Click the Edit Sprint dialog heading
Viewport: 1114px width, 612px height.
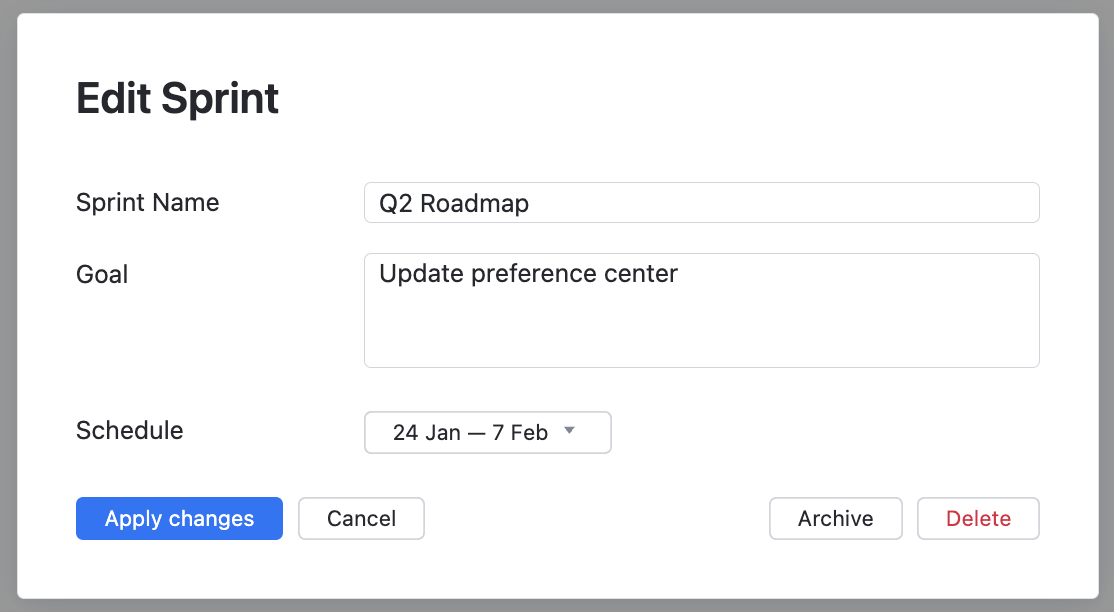point(177,99)
